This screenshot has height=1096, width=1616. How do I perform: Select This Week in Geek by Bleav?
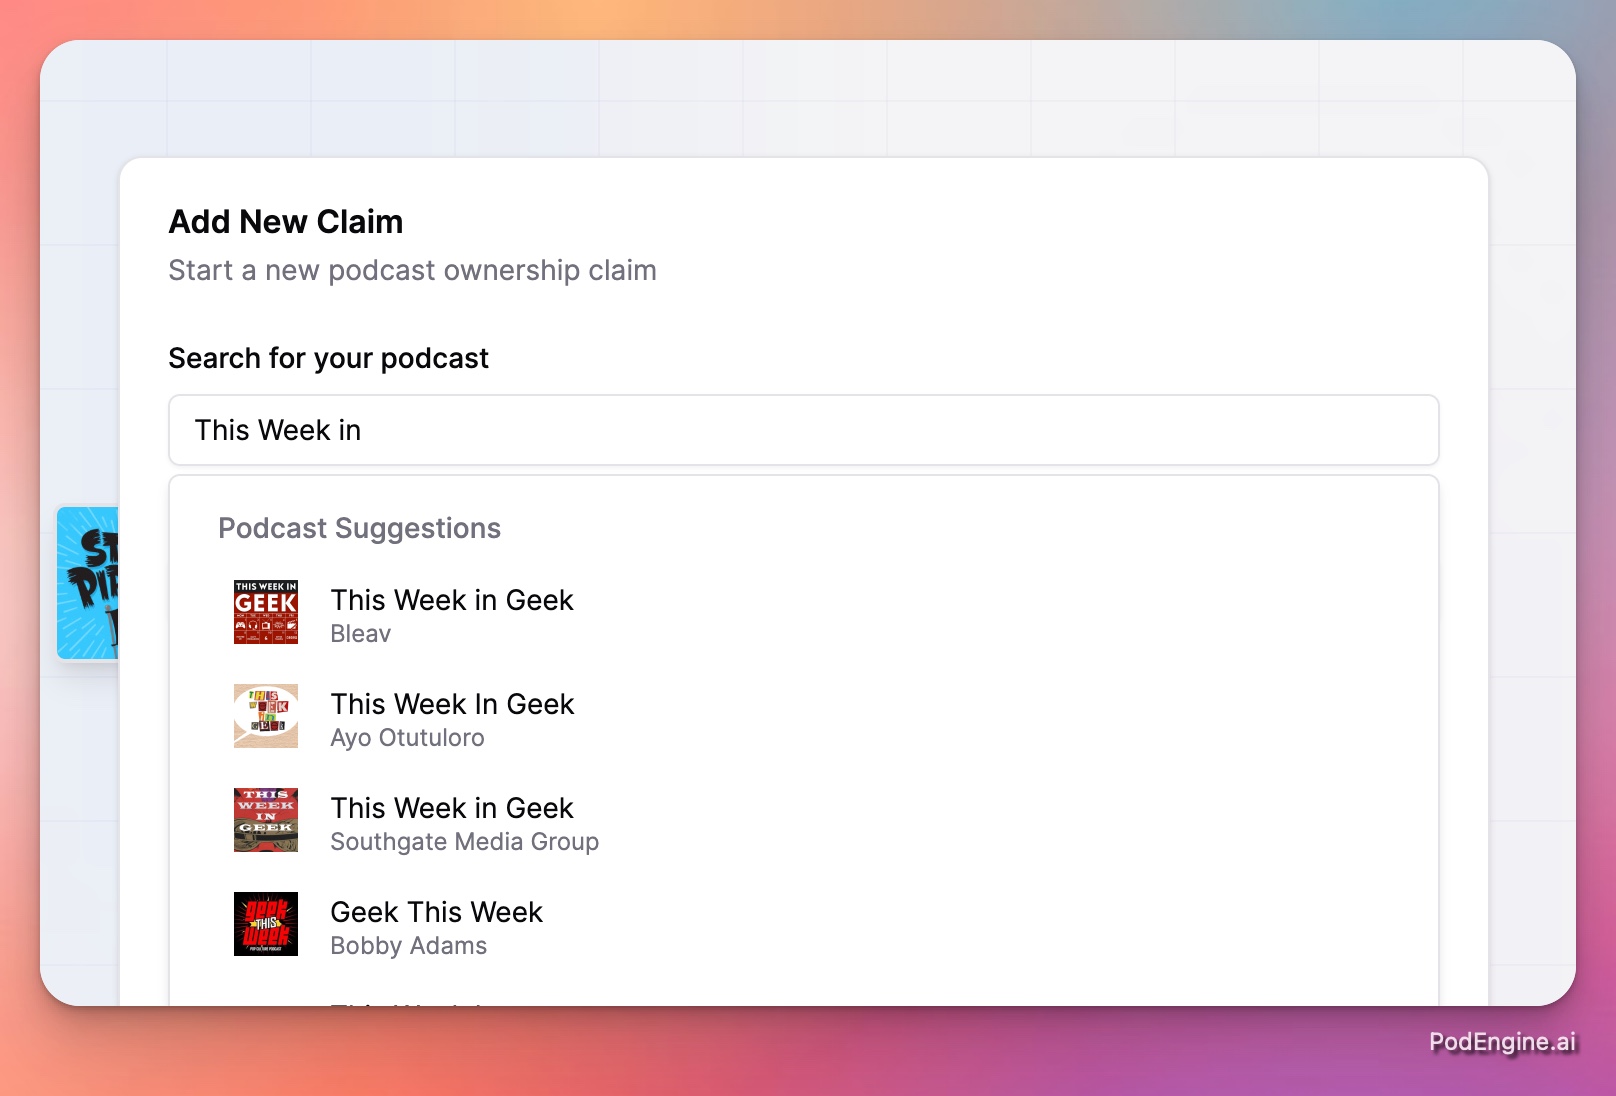803,613
